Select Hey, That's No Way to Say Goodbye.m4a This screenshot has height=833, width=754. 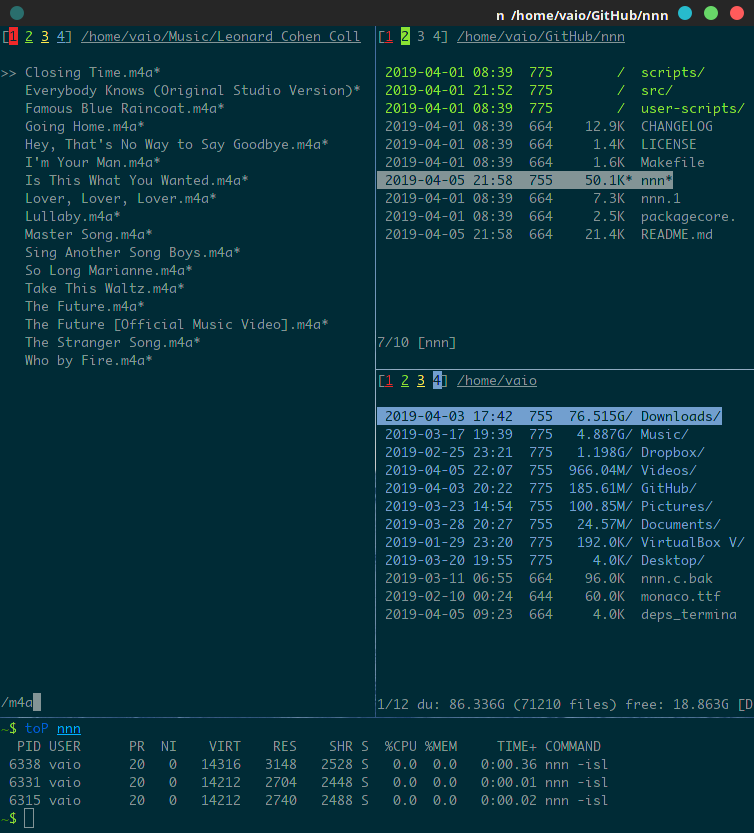[176, 144]
